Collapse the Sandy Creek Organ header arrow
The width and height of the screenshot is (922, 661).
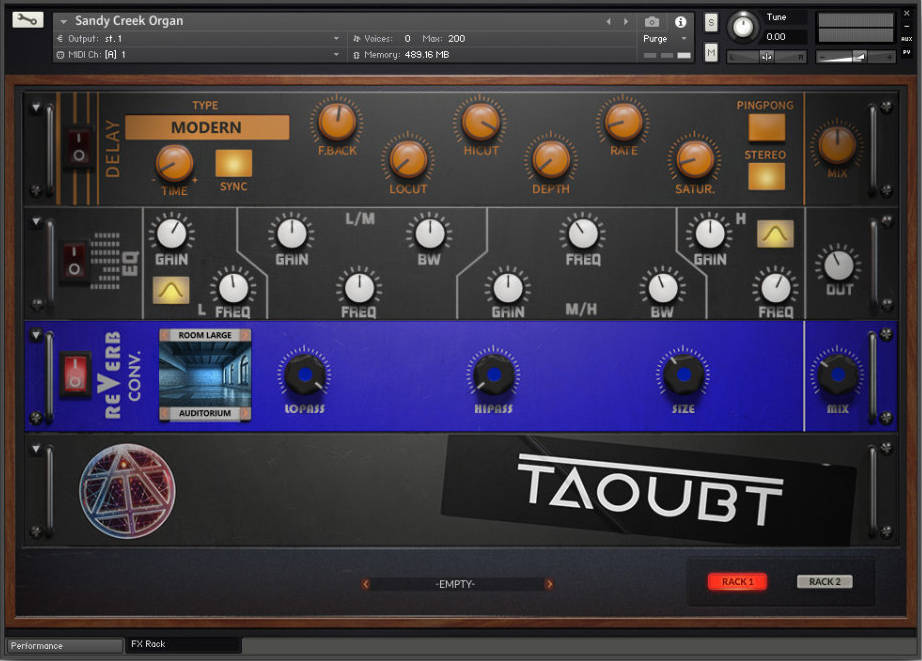click(x=63, y=20)
